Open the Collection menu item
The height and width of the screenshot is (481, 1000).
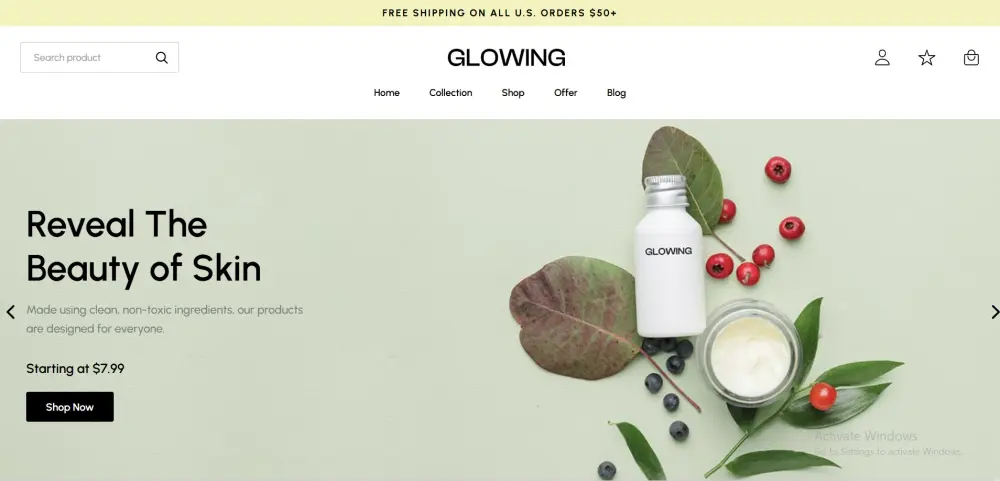(x=450, y=92)
